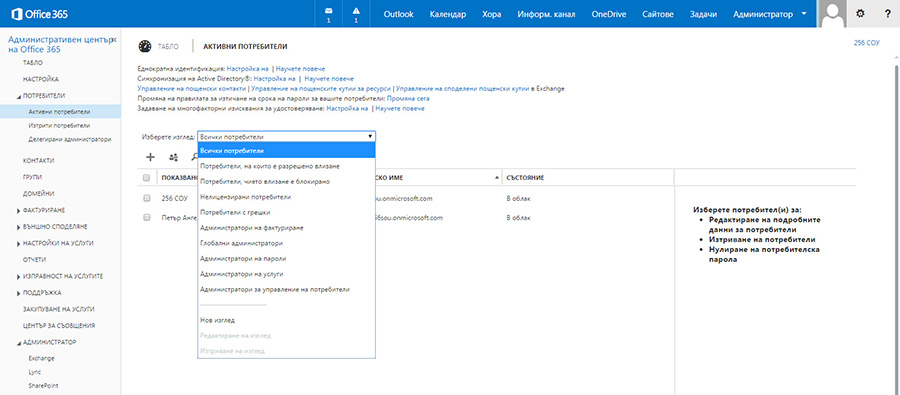900x395 pixels.
Task: Open the help question mark icon
Action: (x=887, y=14)
